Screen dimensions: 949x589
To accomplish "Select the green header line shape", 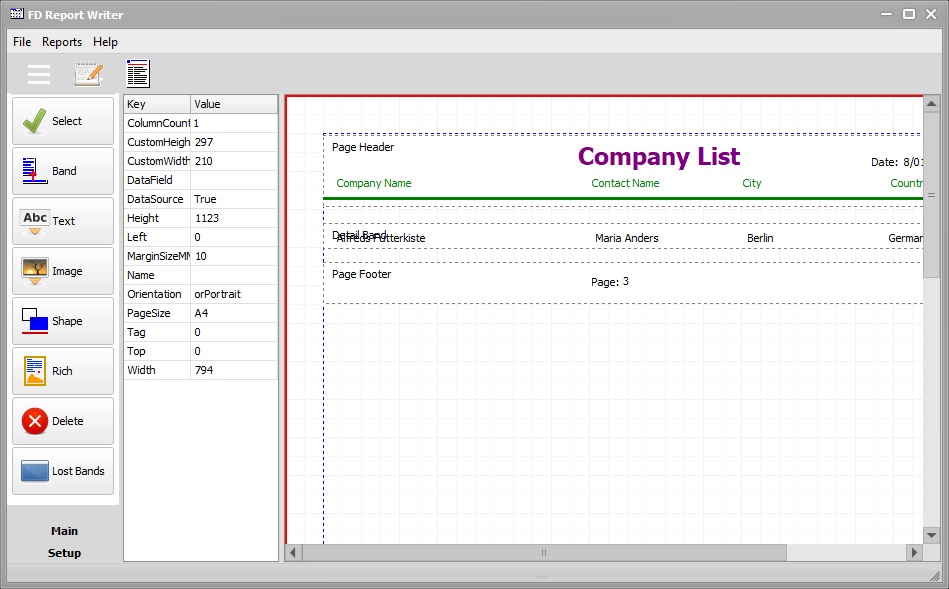I will coord(623,198).
